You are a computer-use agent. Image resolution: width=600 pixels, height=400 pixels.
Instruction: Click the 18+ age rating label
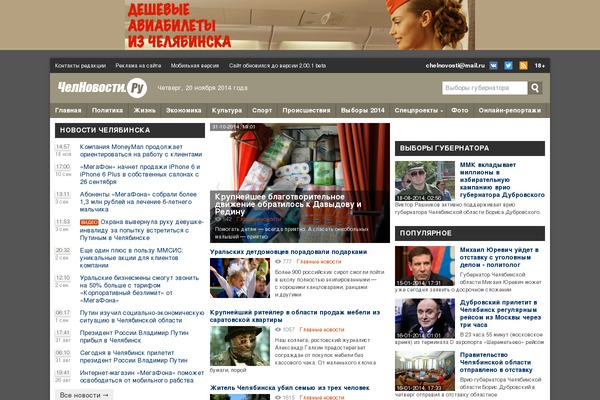coord(540,66)
